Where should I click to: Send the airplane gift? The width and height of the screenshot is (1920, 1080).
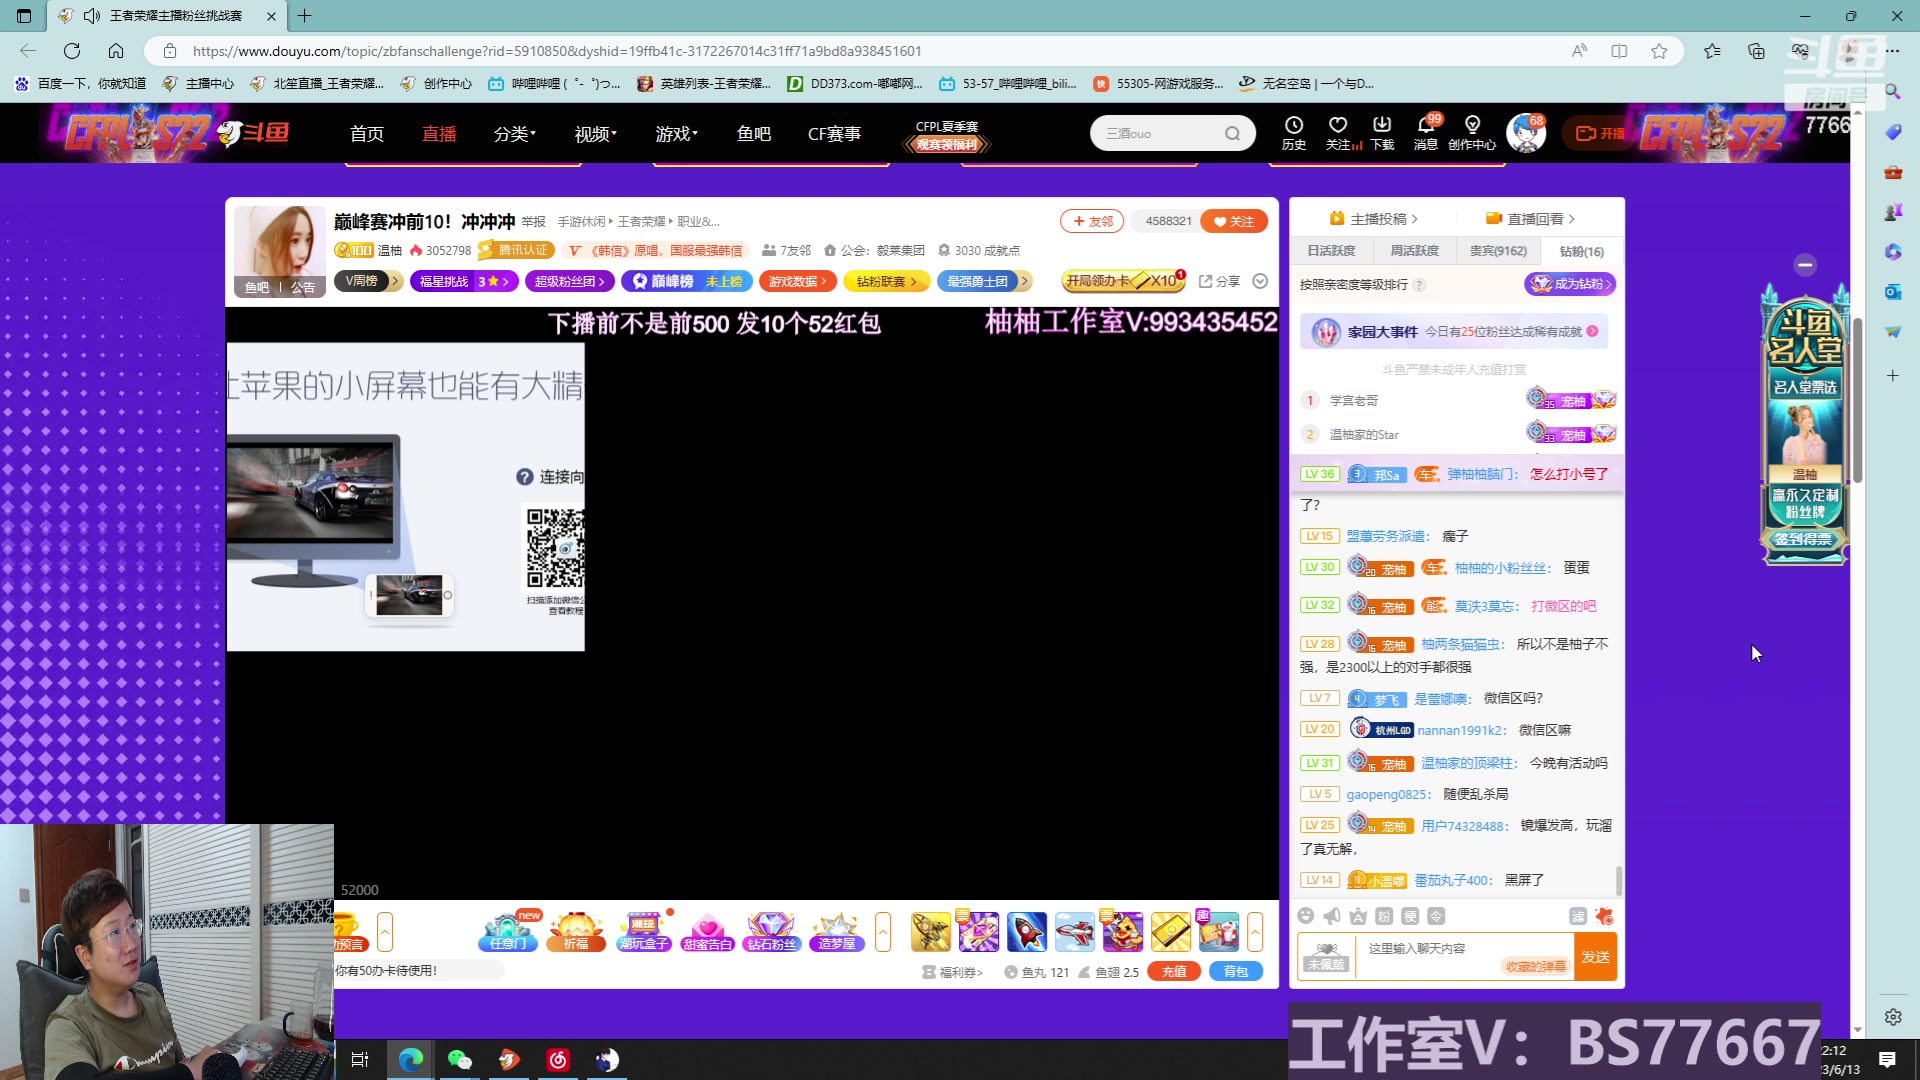point(1075,932)
